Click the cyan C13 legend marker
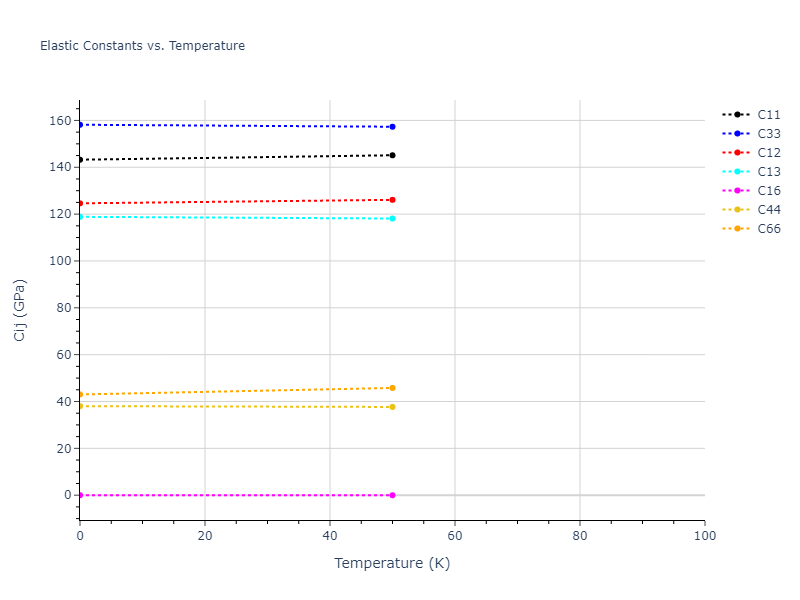The height and width of the screenshot is (600, 800). pos(737,172)
